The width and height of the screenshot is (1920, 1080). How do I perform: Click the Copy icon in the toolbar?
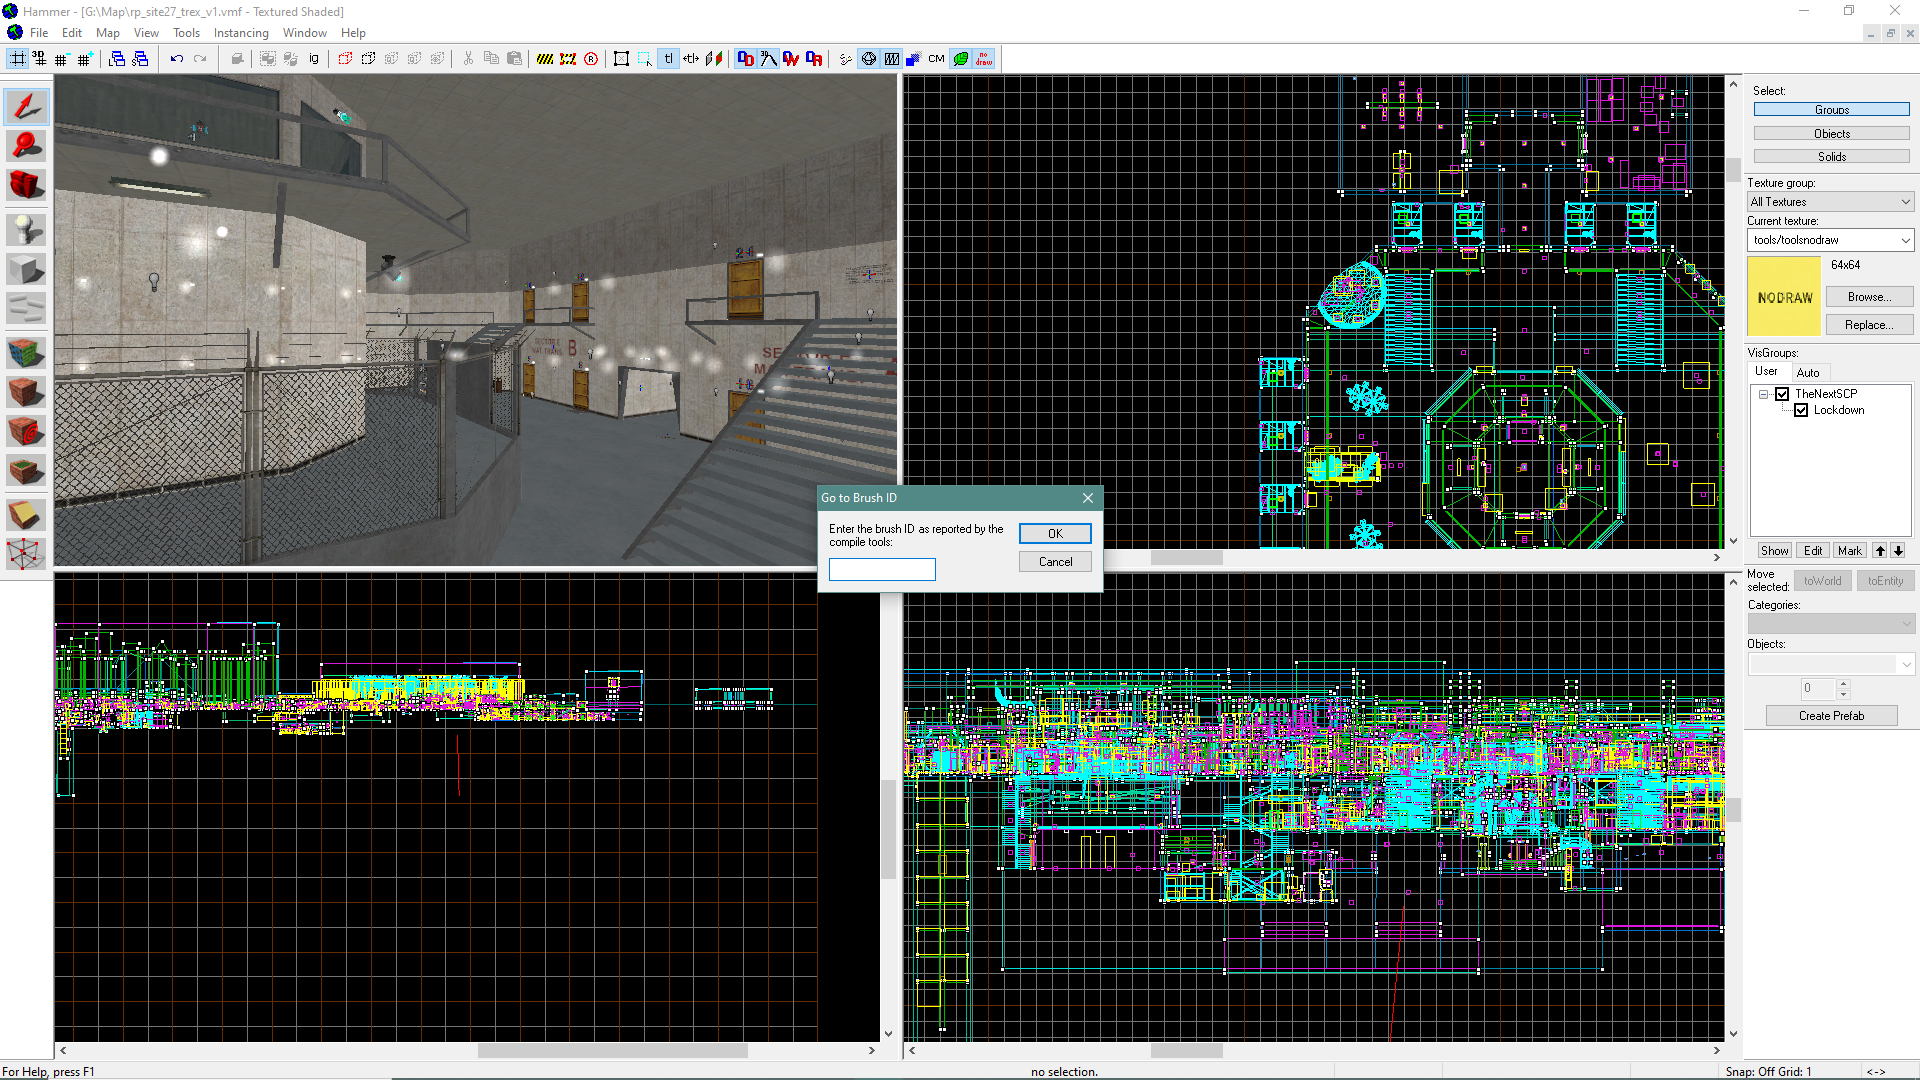[491, 59]
